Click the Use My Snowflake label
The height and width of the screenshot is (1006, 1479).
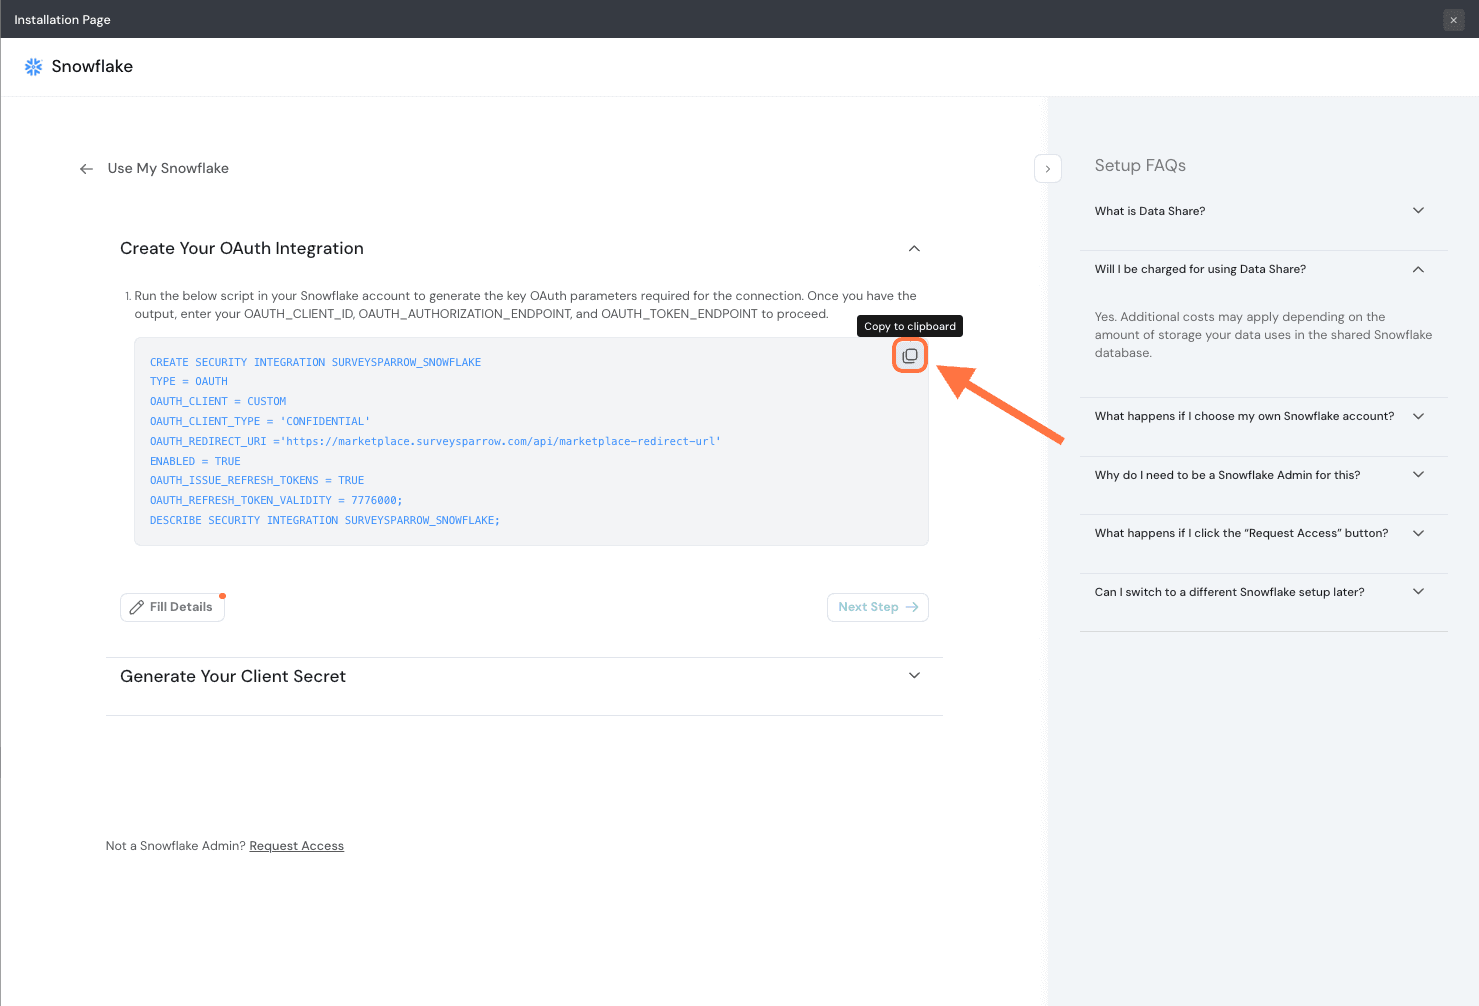click(x=168, y=169)
